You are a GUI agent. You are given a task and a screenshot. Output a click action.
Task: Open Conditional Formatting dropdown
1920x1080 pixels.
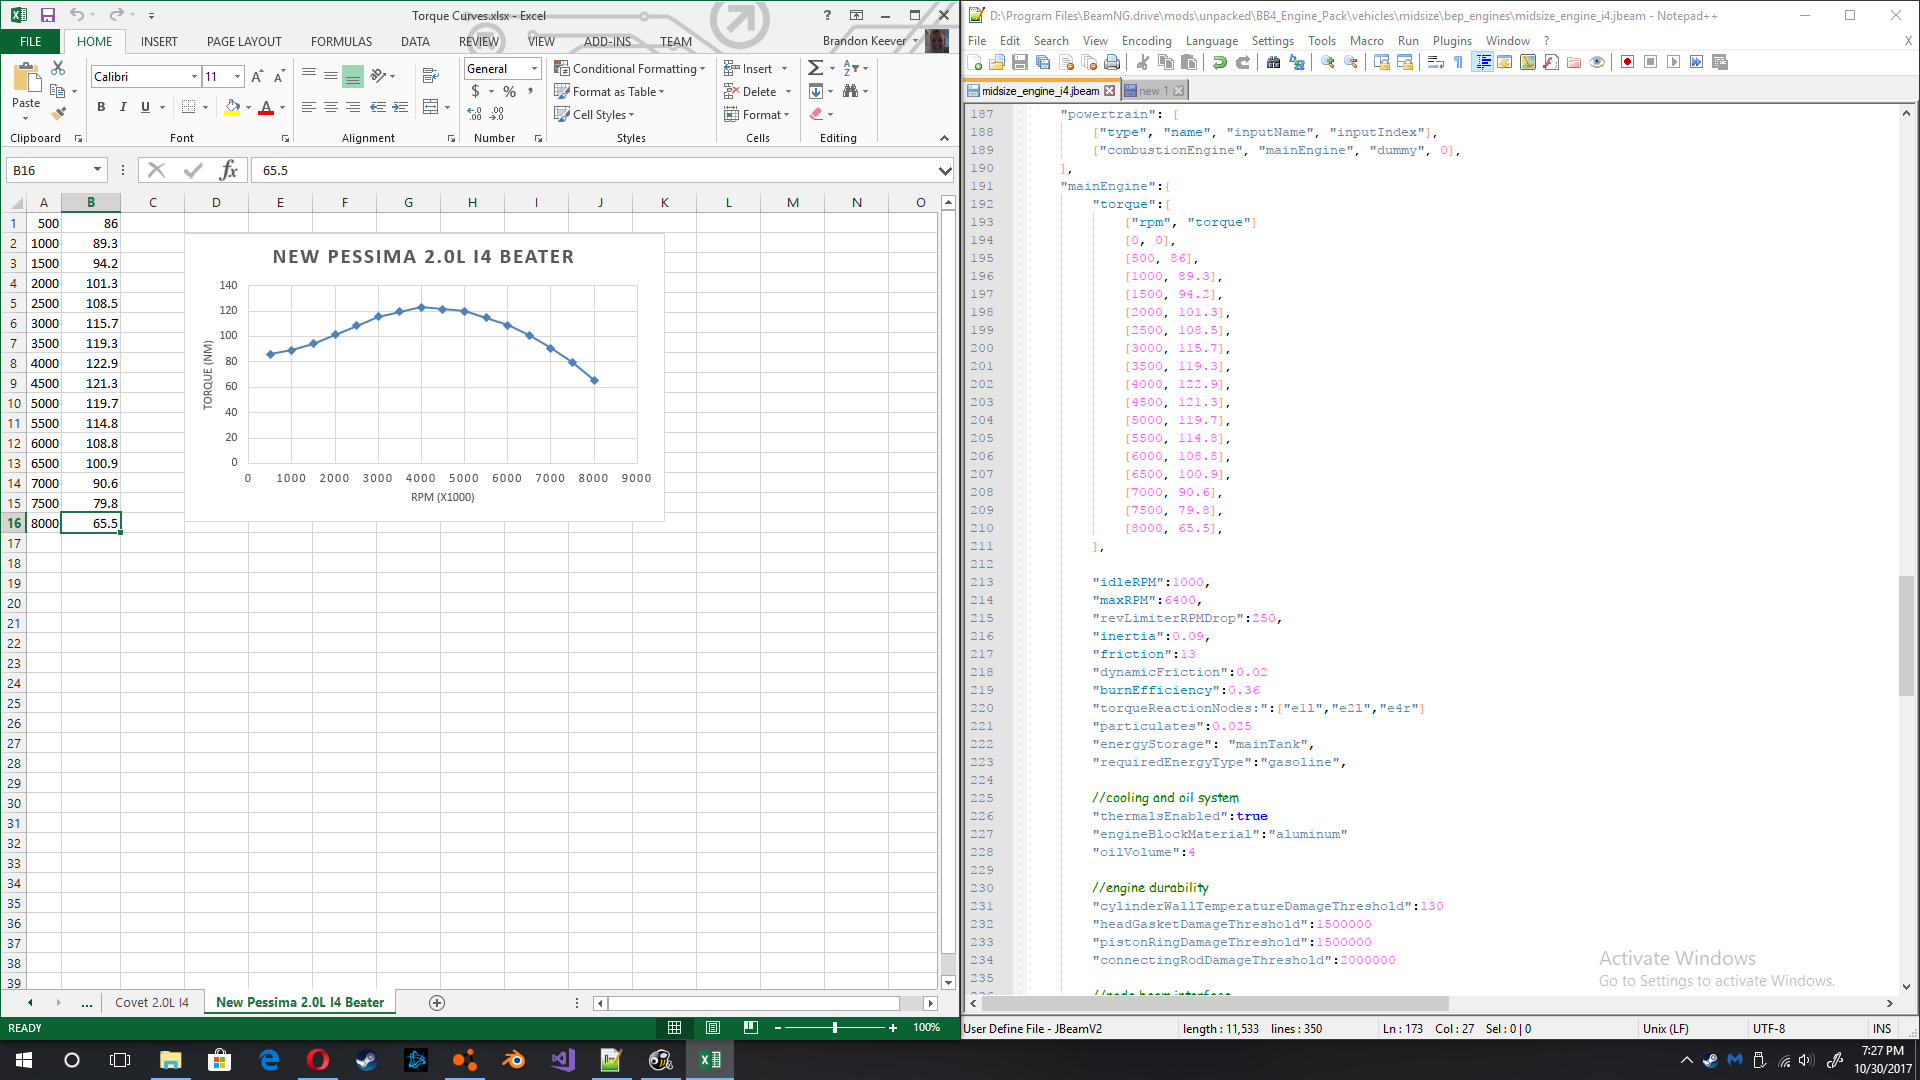(x=630, y=68)
